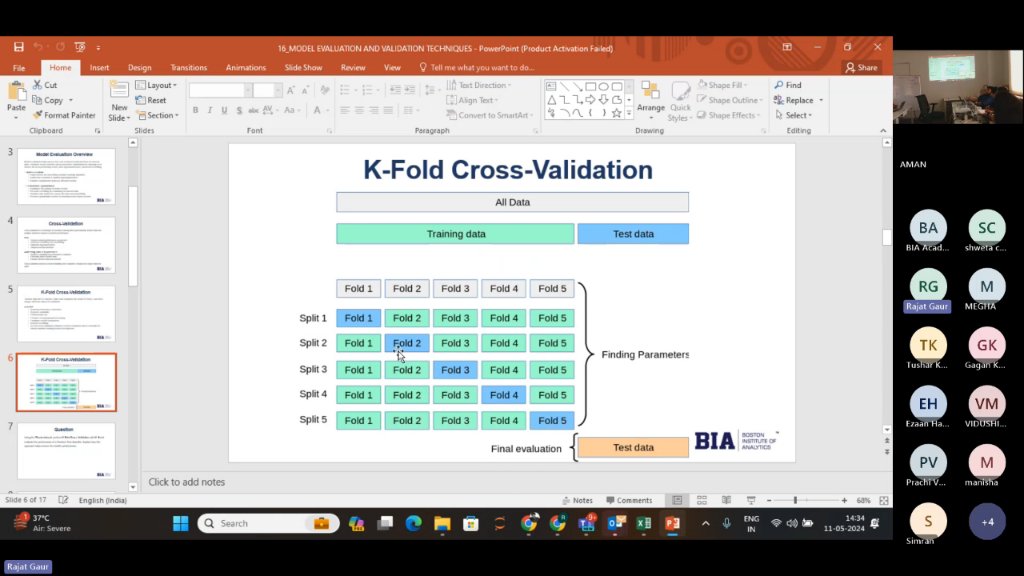Click the Save icon in quick access toolbar
Screen dimensions: 1024x576
click(18, 47)
